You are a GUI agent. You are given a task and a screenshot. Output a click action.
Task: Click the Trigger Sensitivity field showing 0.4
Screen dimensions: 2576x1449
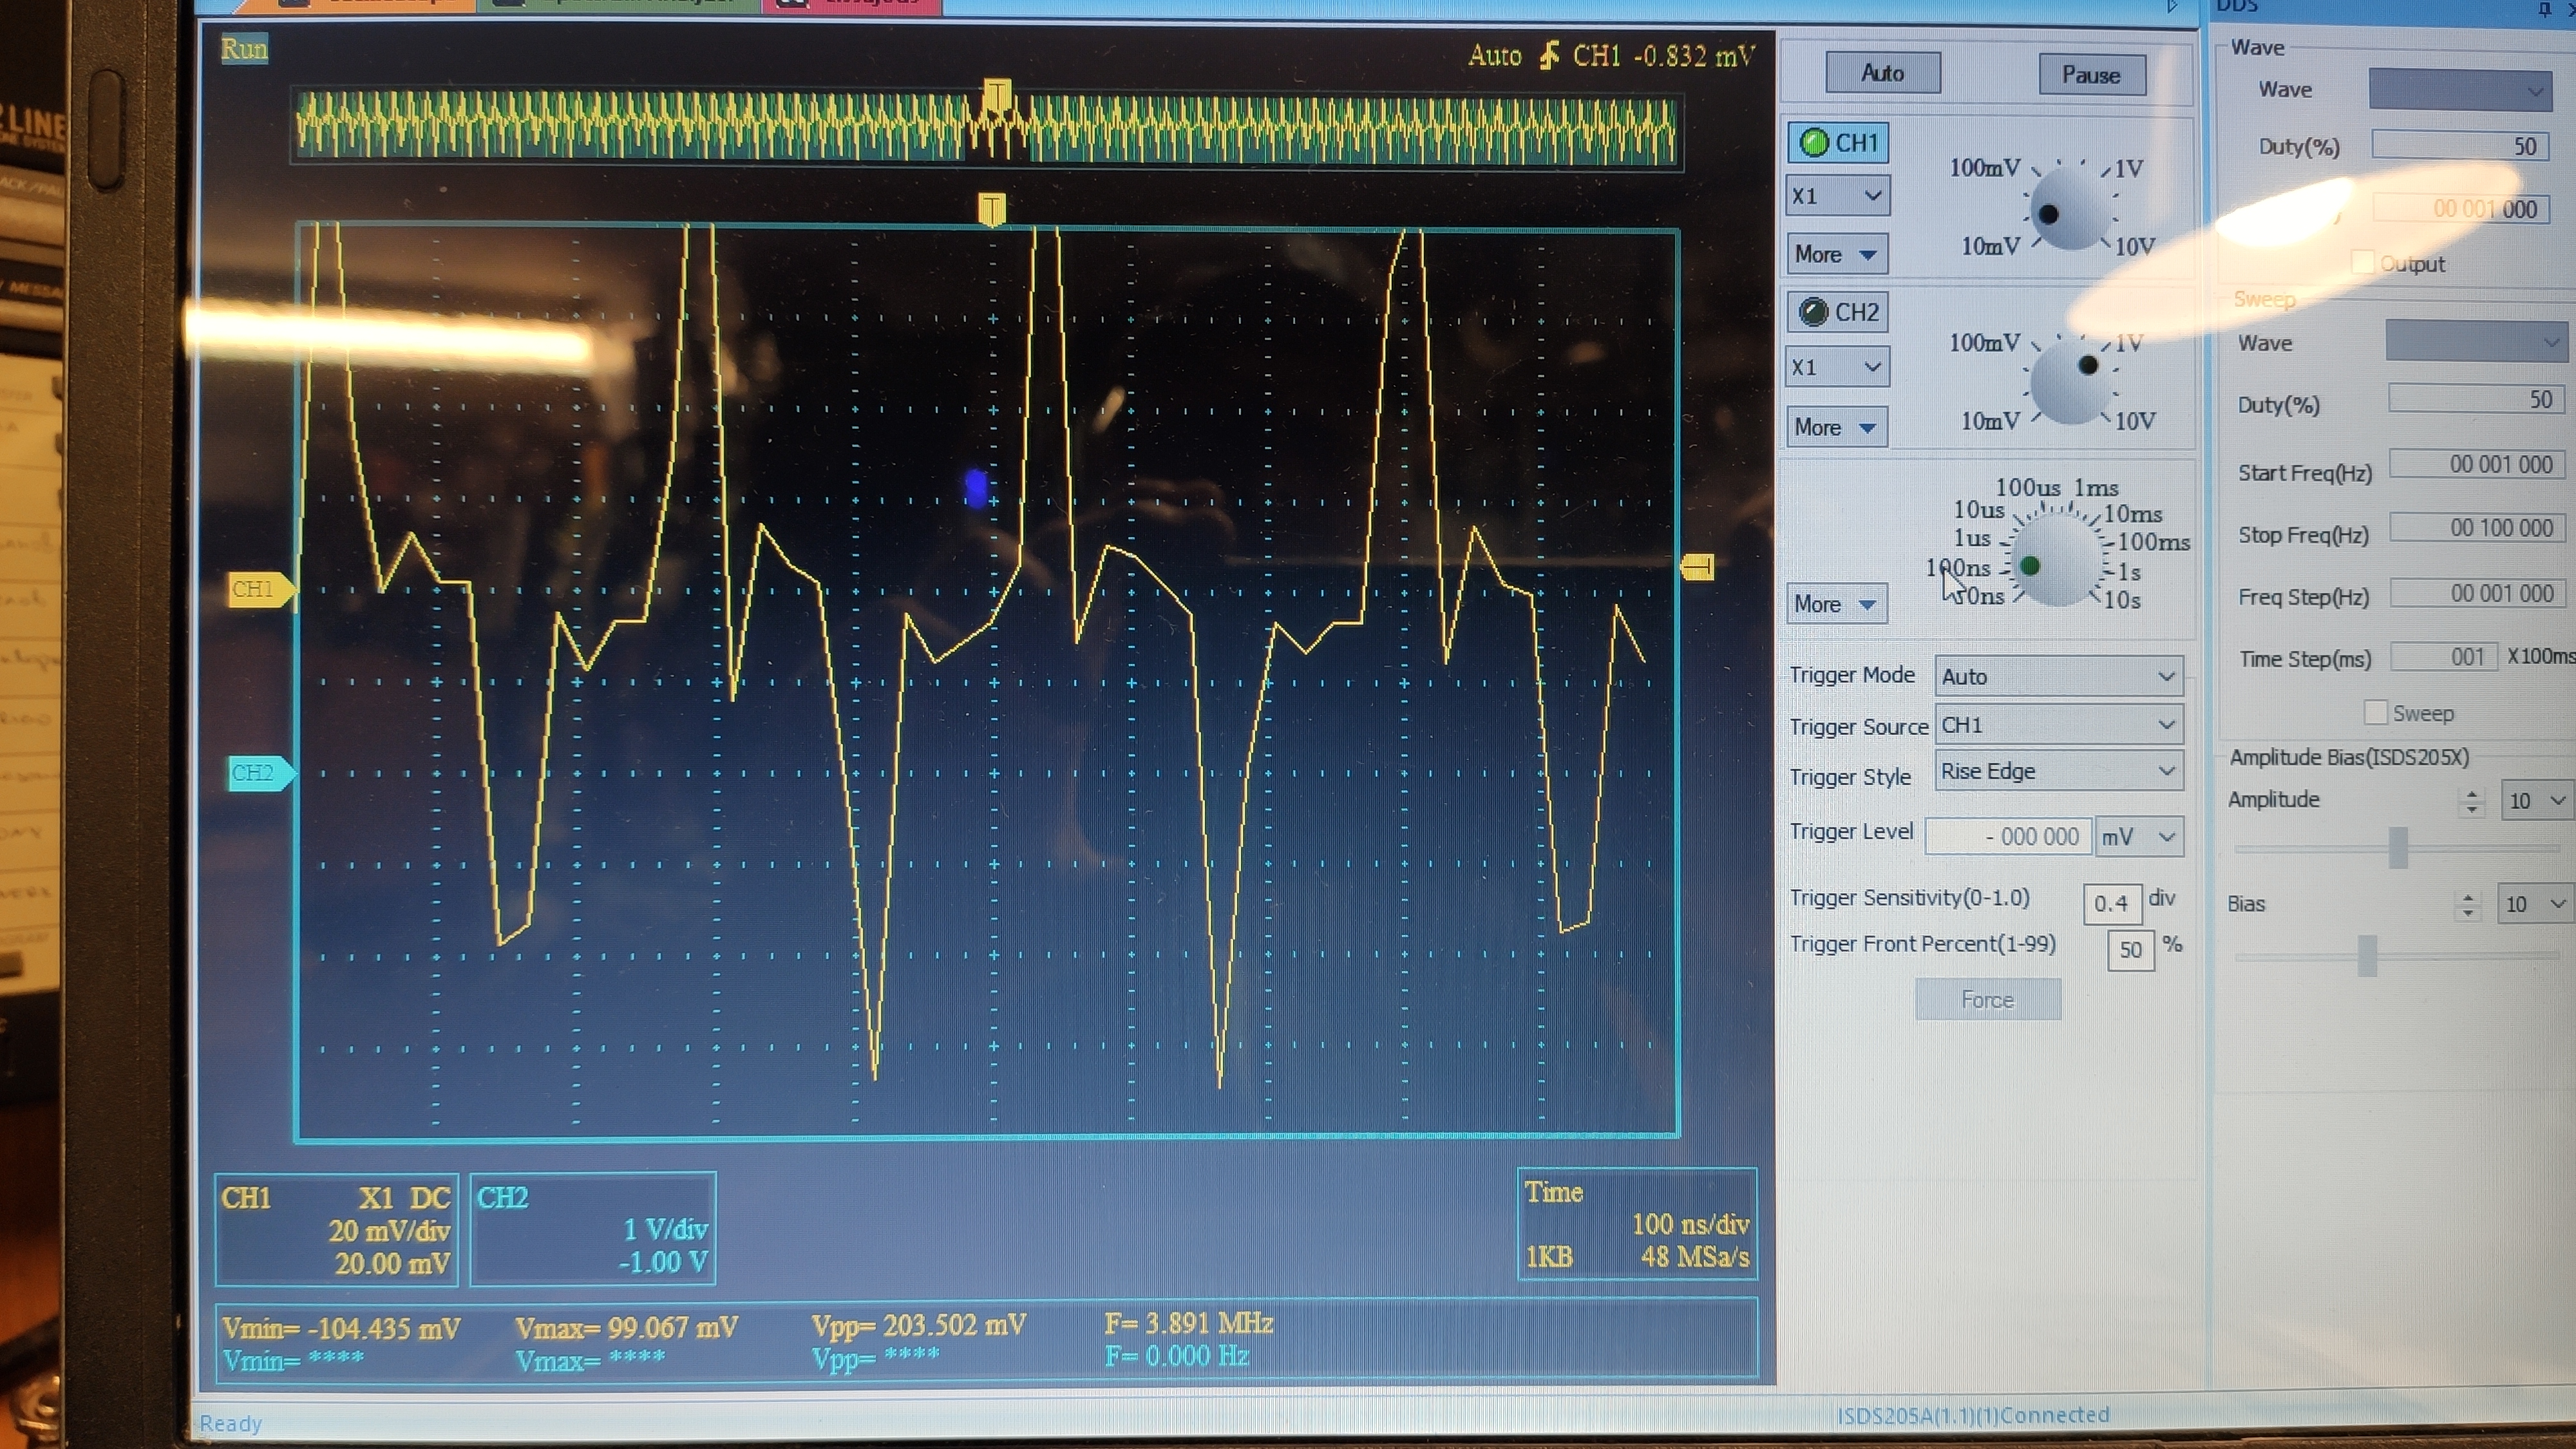coord(2112,903)
